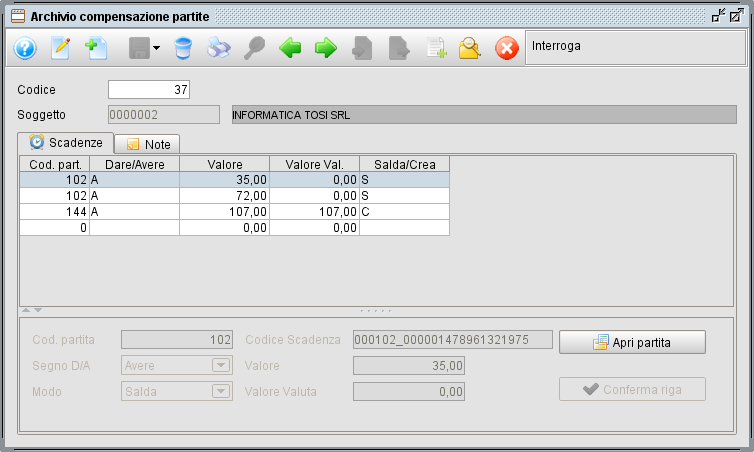Switch to the Scadenze tab

(66, 143)
